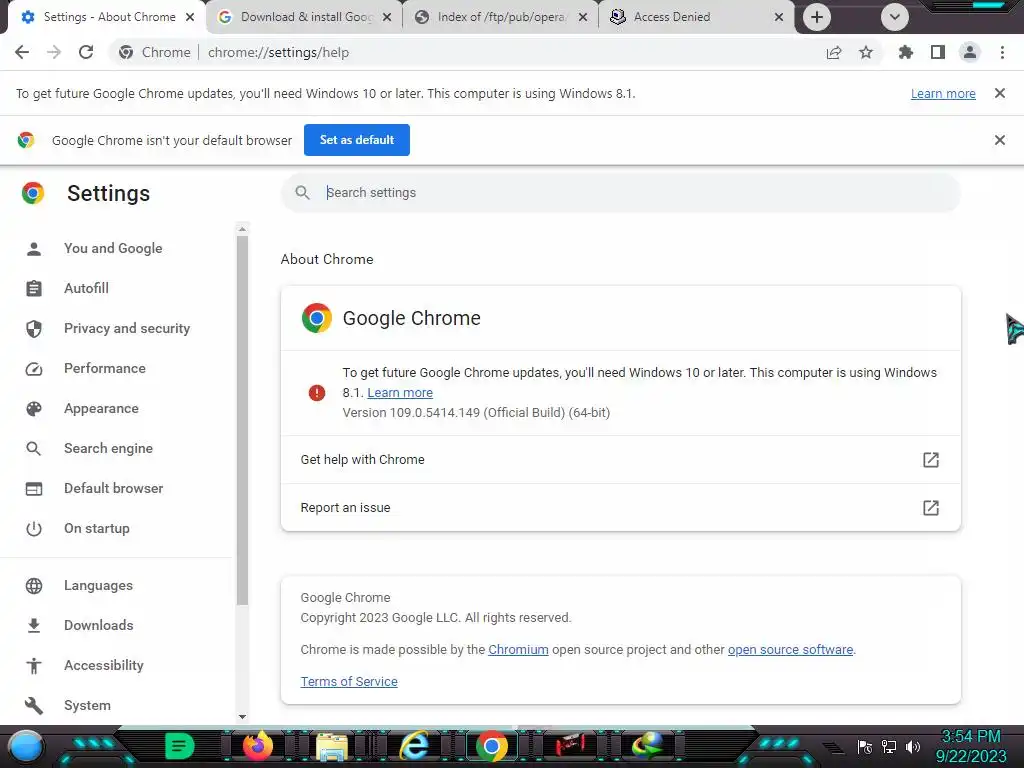1024x768 pixels.
Task: Click the Set as default button
Action: coord(357,140)
